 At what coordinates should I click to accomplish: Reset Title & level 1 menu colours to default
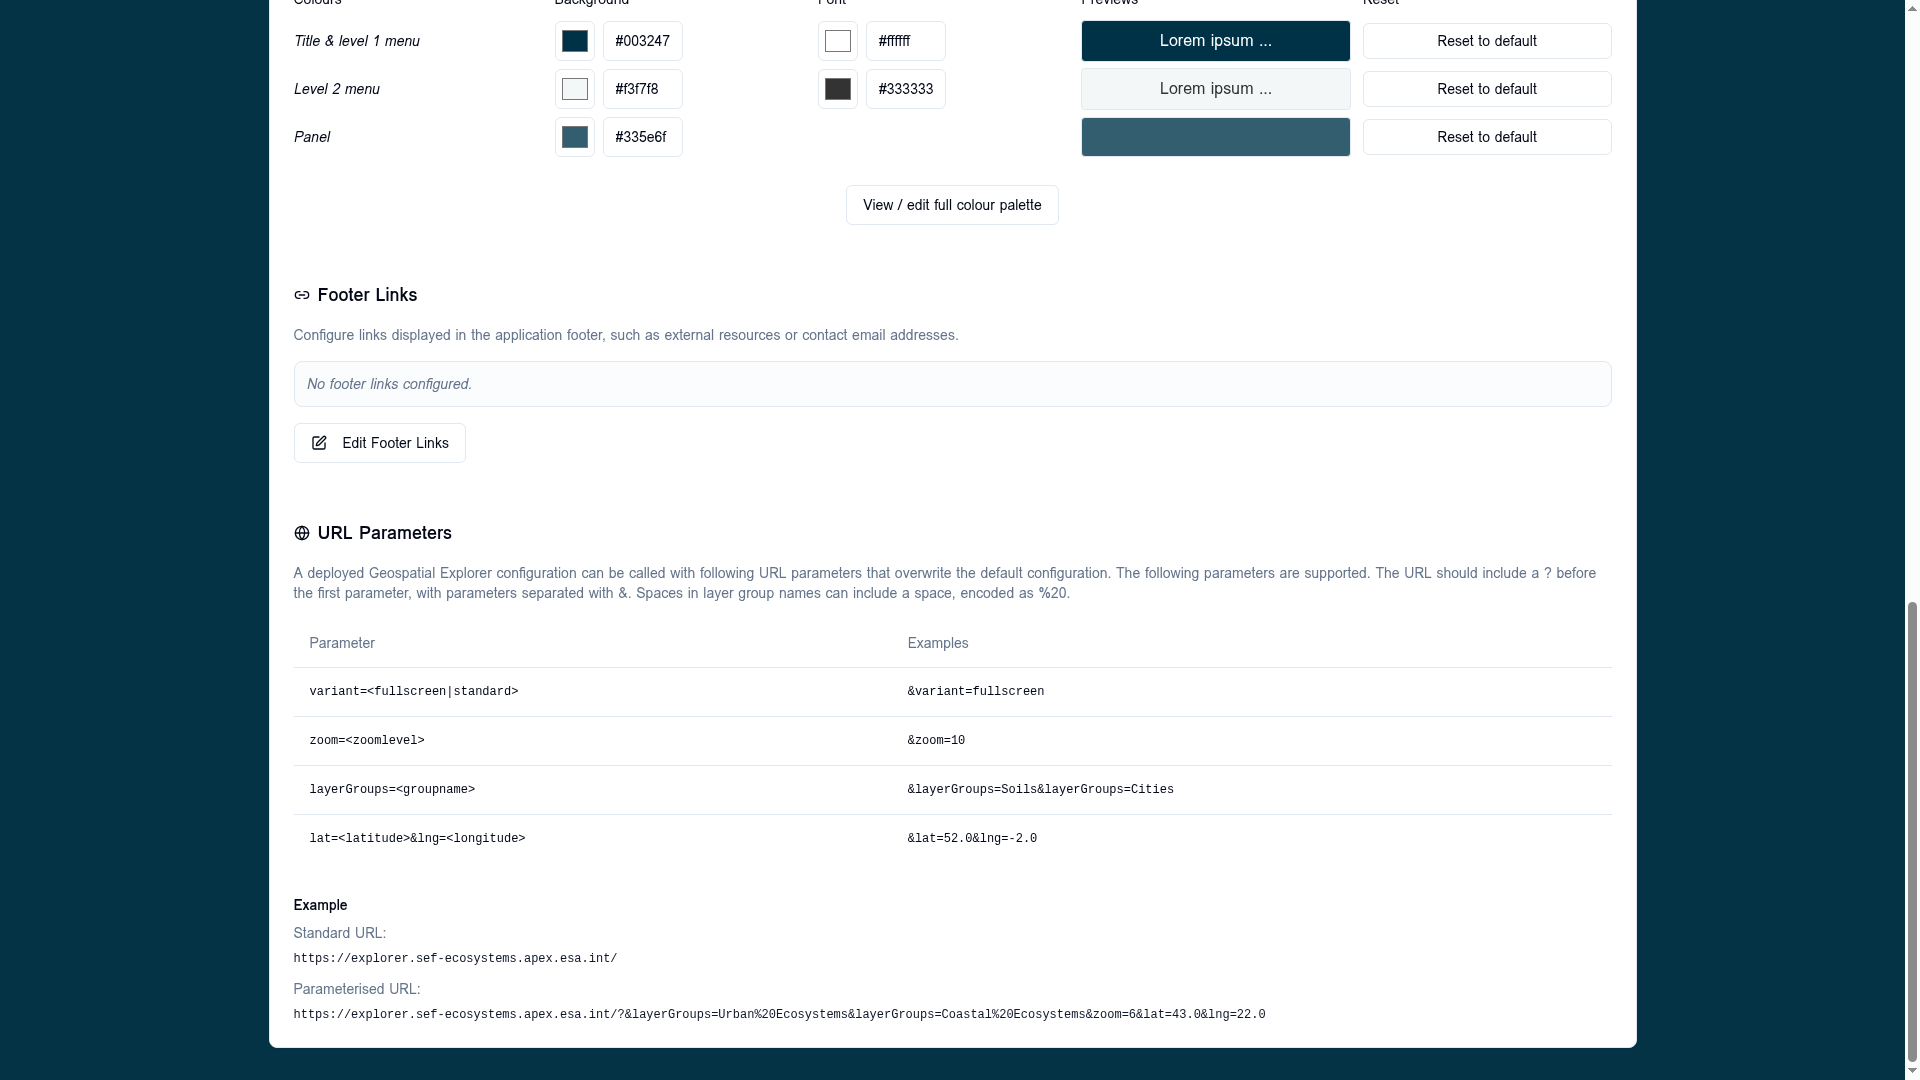pos(1487,41)
